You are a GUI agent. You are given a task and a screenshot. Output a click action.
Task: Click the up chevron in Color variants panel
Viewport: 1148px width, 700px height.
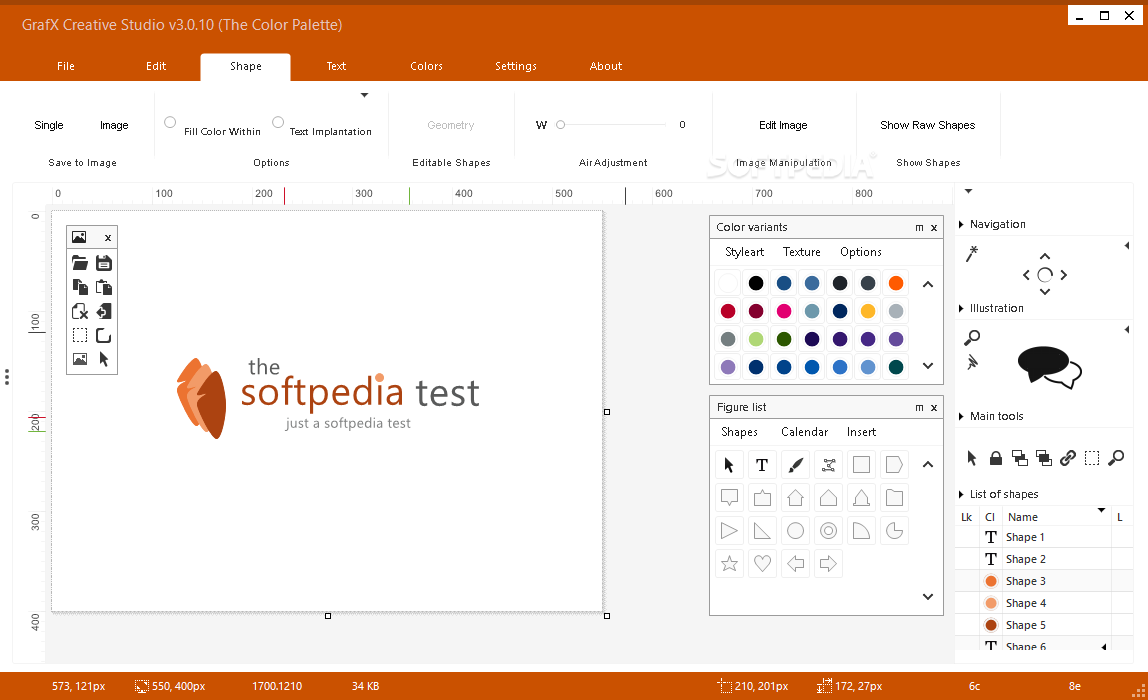928,284
